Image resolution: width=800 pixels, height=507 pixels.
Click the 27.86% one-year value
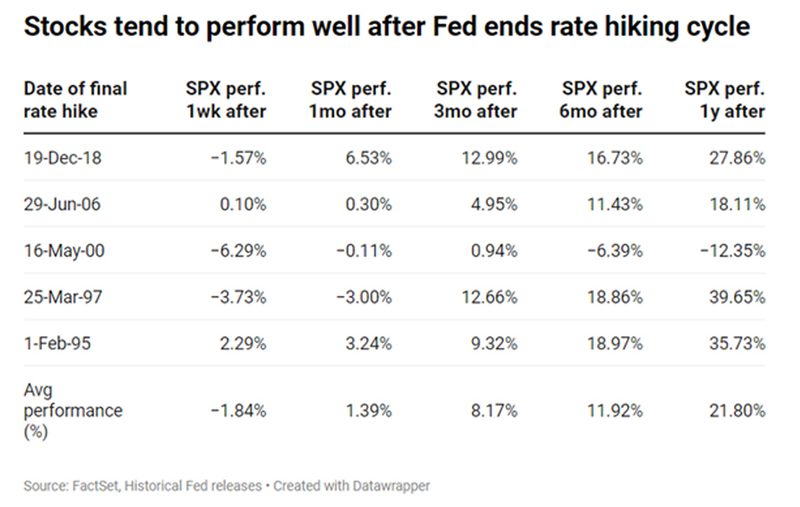click(x=738, y=157)
